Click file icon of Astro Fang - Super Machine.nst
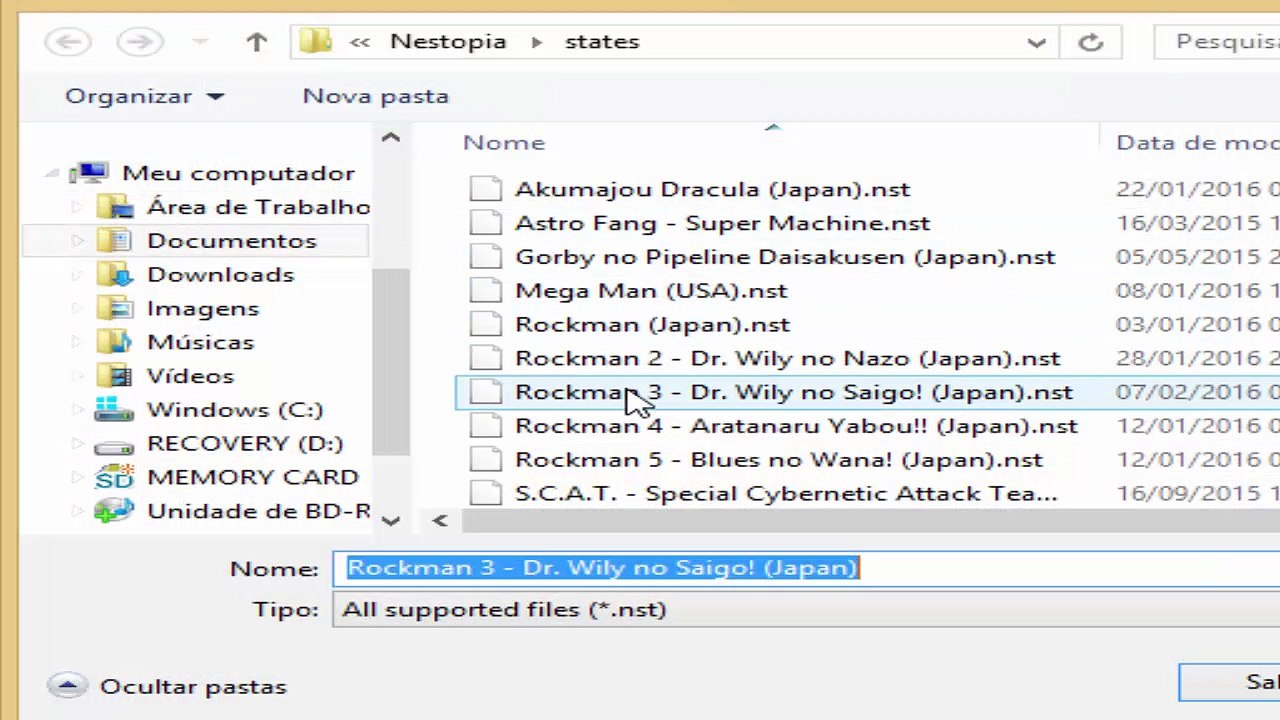The image size is (1280, 720). [x=485, y=223]
